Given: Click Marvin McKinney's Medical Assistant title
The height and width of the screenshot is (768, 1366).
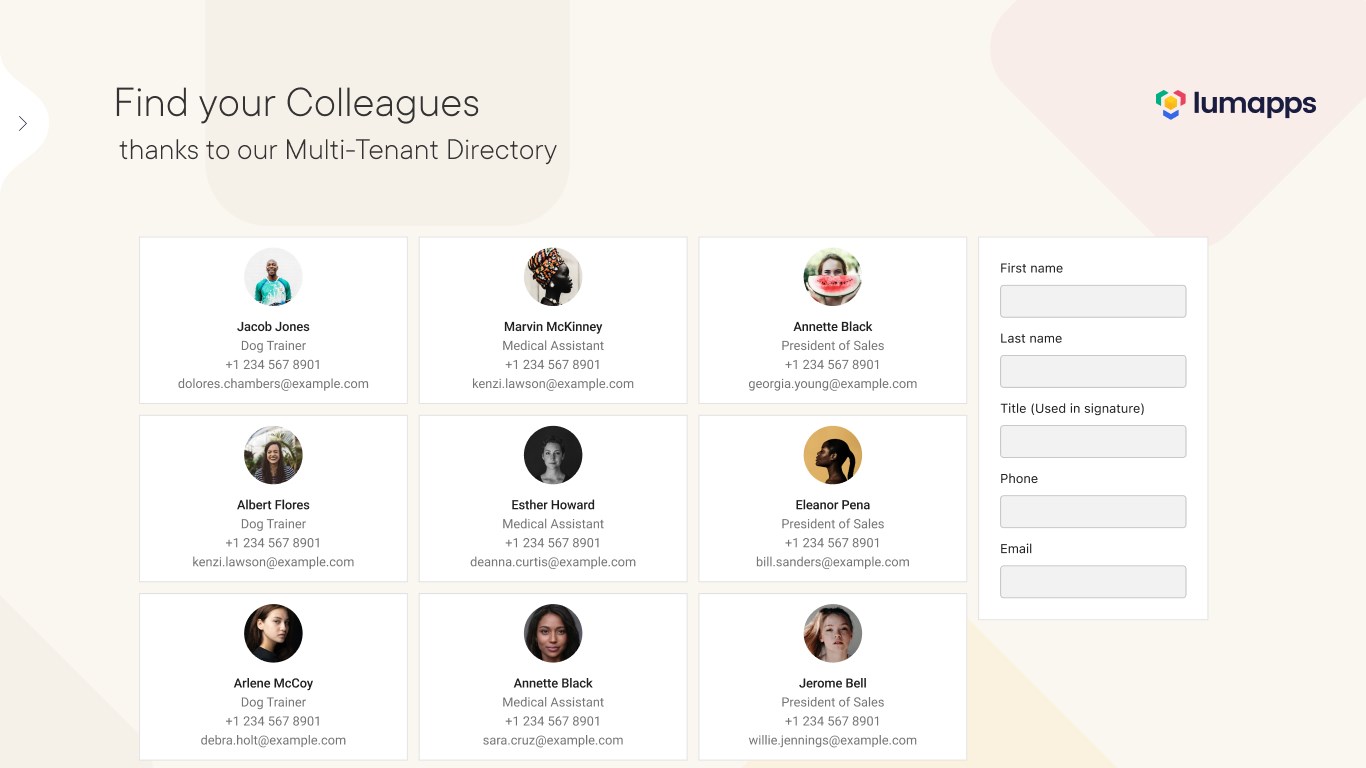Looking at the screenshot, I should tap(553, 346).
